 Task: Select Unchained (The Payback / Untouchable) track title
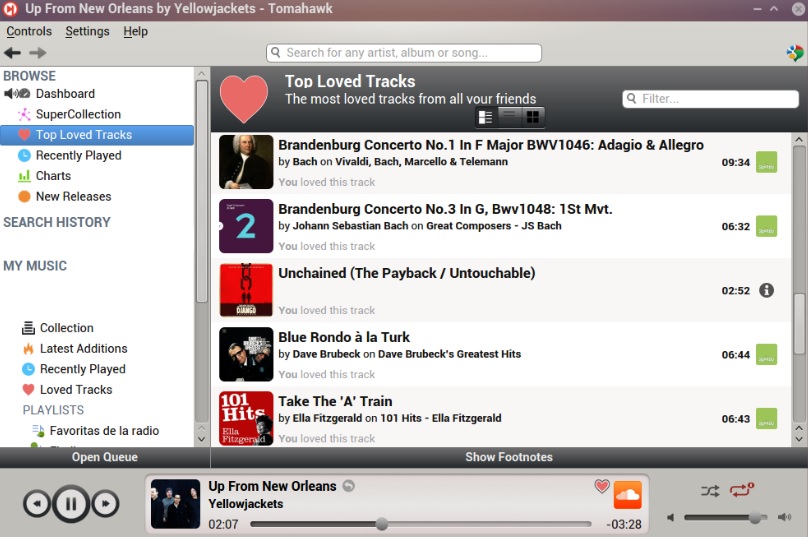[407, 273]
